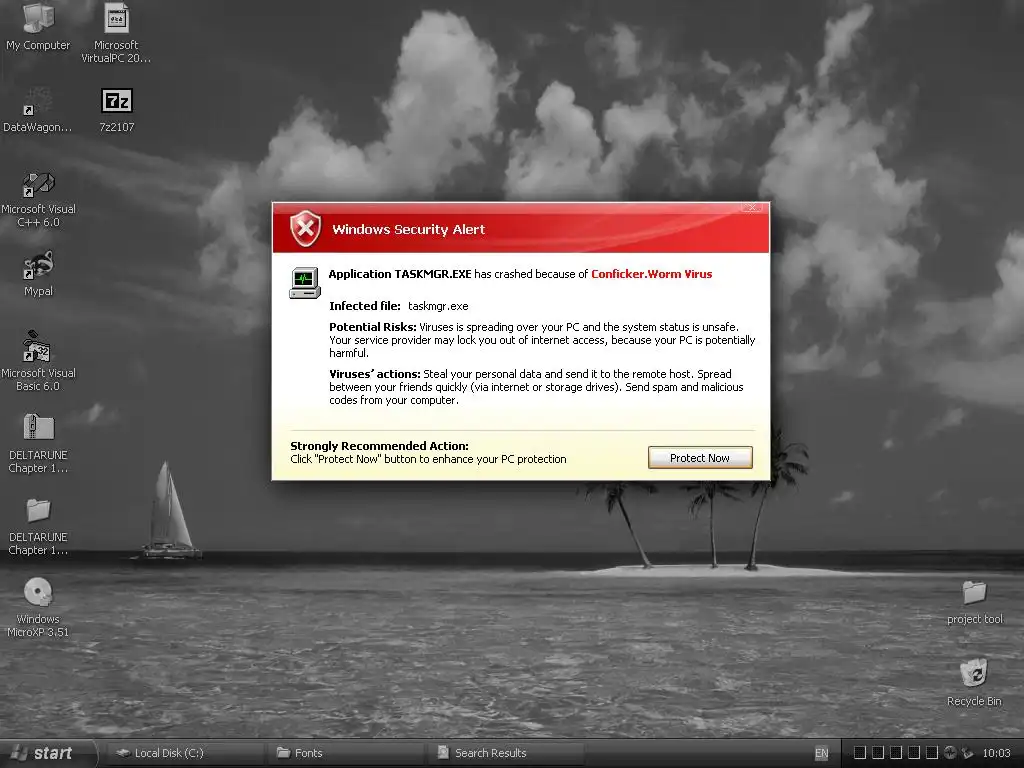The image size is (1024, 768).
Task: Click the taskmgr.exe infected file name
Action: 438,306
